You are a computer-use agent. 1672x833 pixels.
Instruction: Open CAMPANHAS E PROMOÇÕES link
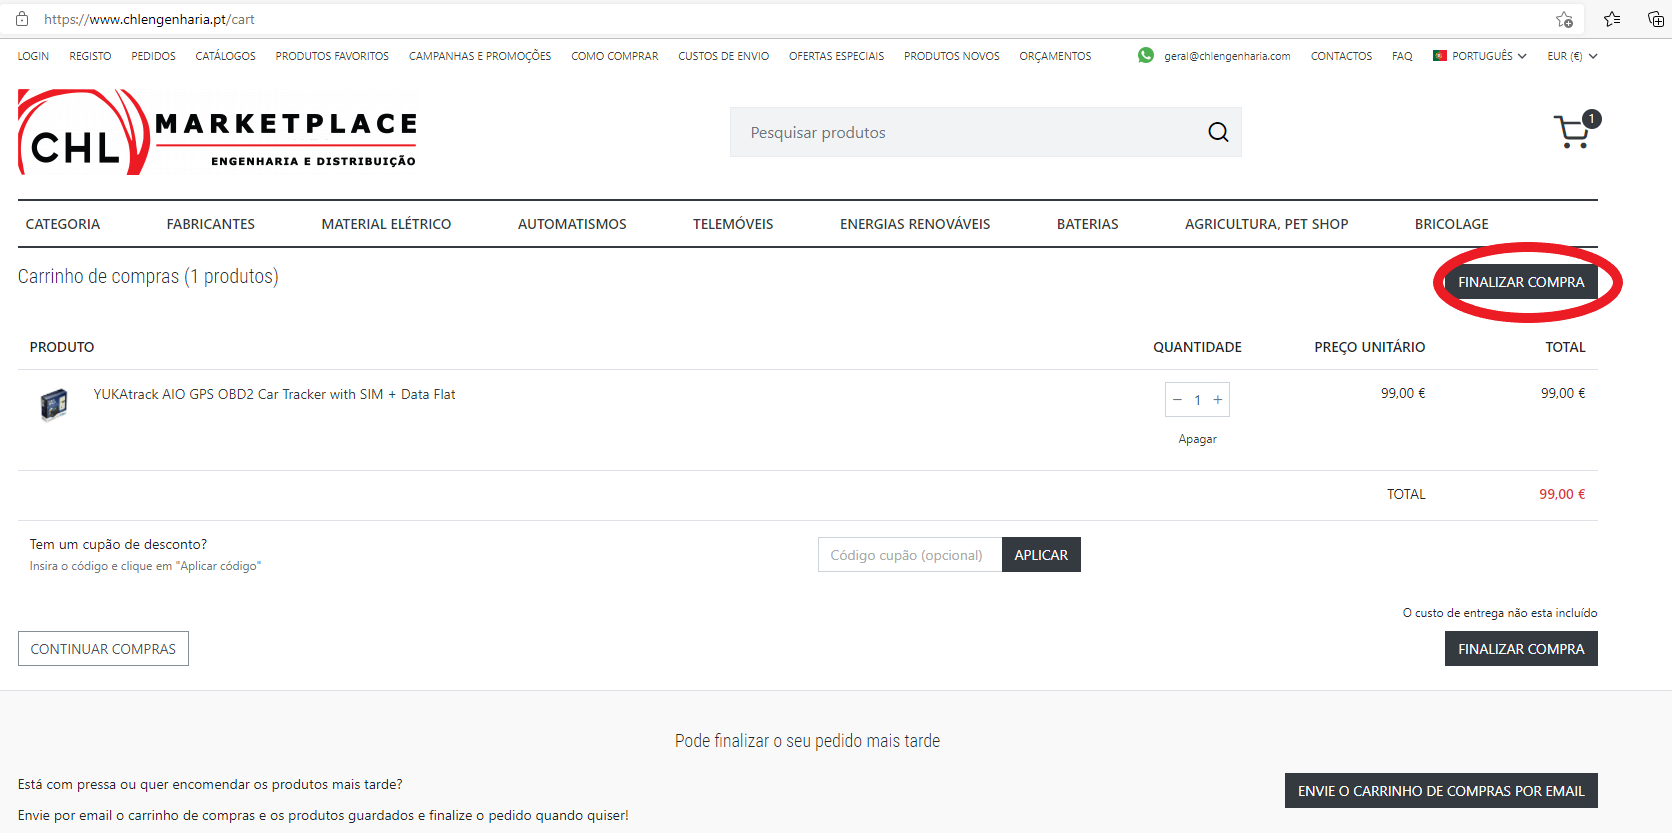coord(480,56)
